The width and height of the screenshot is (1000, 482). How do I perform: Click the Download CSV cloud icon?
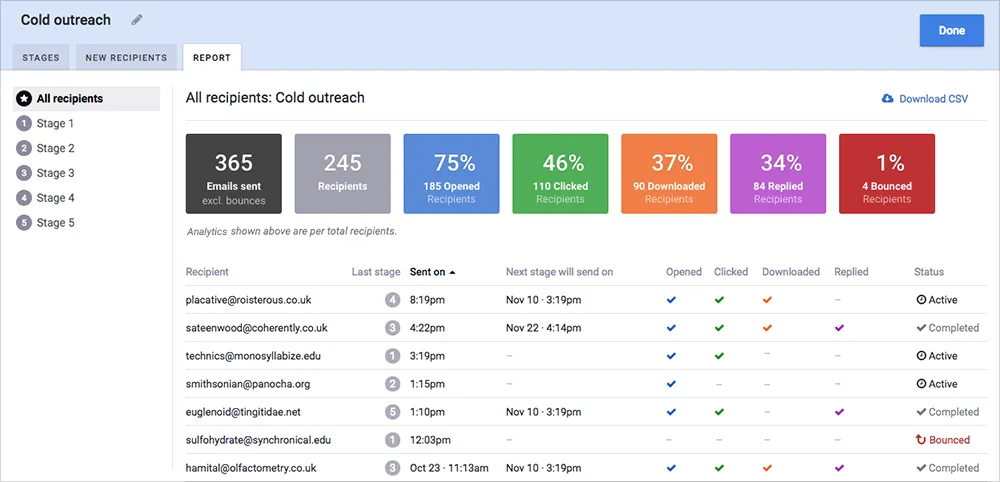(x=887, y=99)
